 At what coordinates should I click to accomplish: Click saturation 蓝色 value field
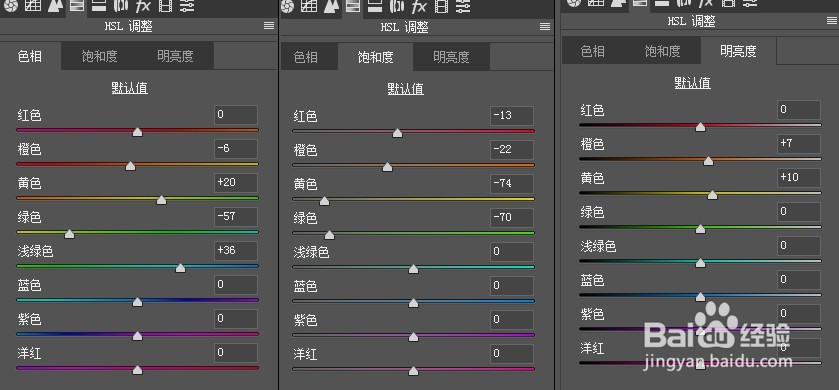point(512,286)
